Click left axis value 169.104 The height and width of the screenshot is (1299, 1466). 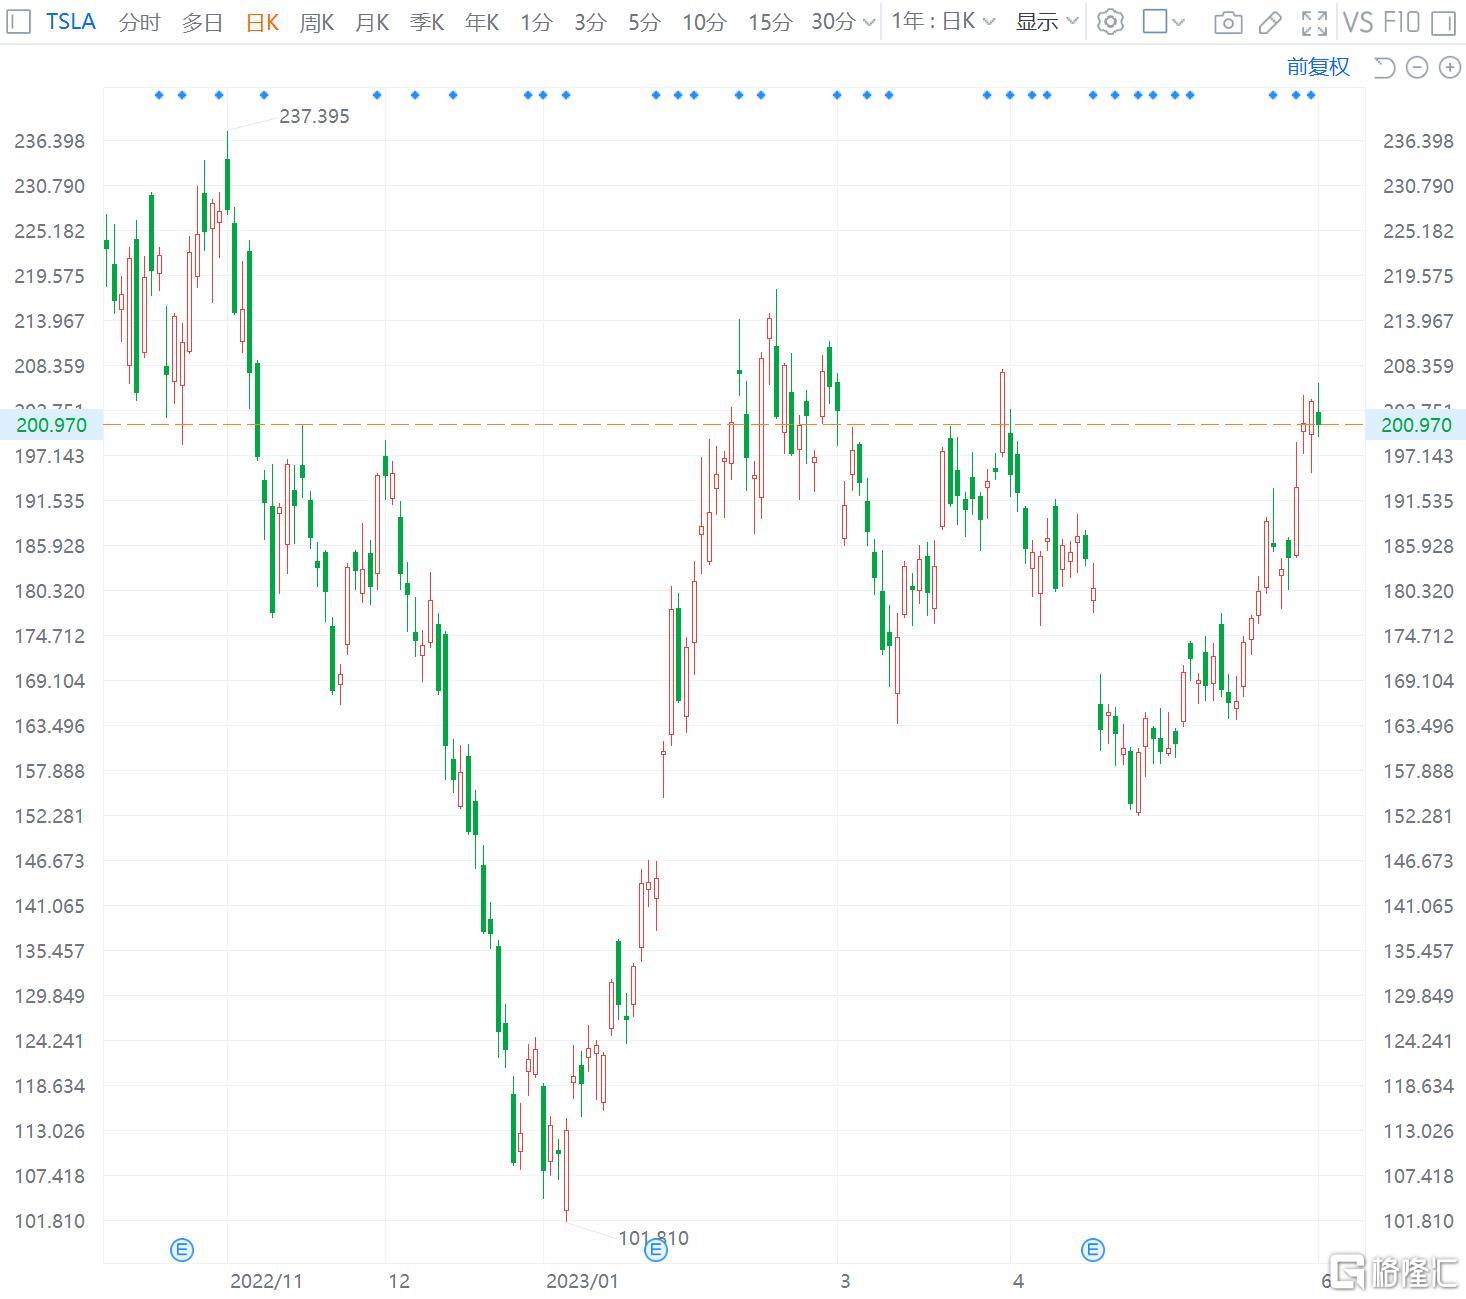point(49,681)
